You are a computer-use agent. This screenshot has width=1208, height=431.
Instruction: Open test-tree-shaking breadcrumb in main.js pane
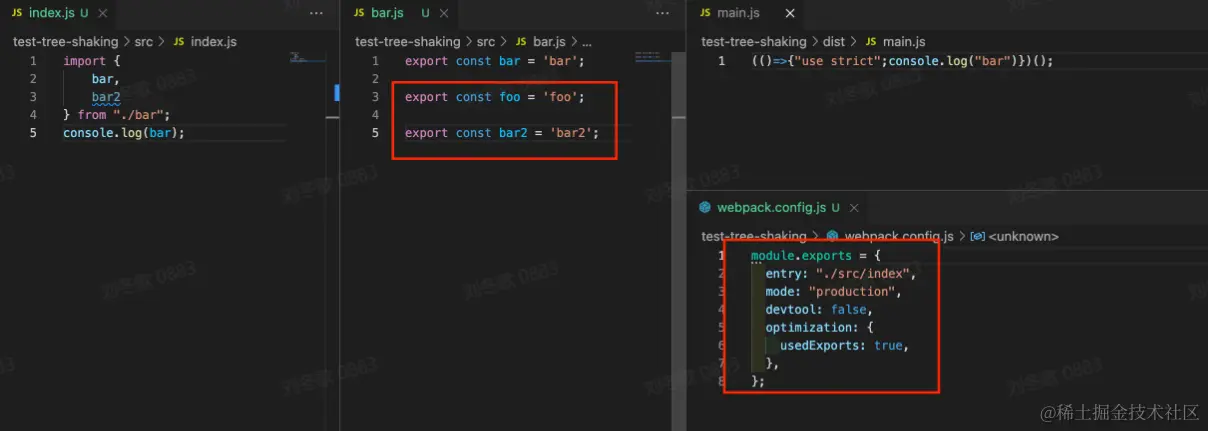(x=754, y=42)
